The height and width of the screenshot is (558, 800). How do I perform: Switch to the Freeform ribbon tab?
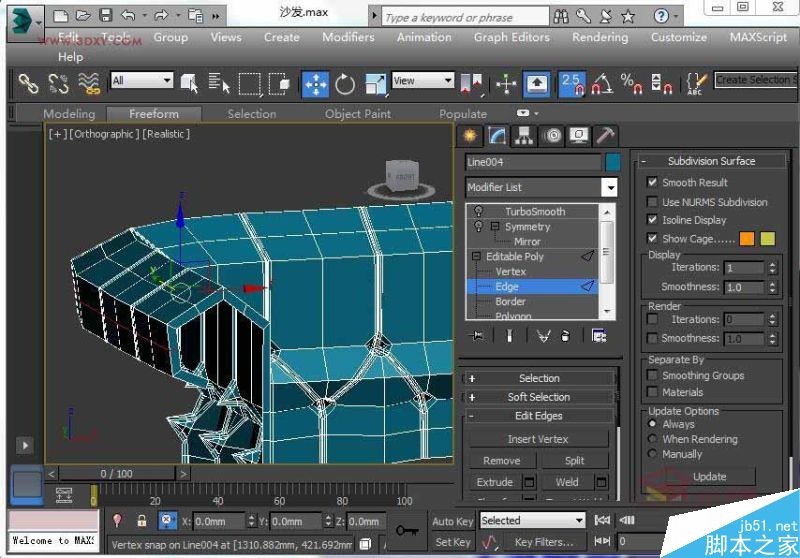point(154,114)
